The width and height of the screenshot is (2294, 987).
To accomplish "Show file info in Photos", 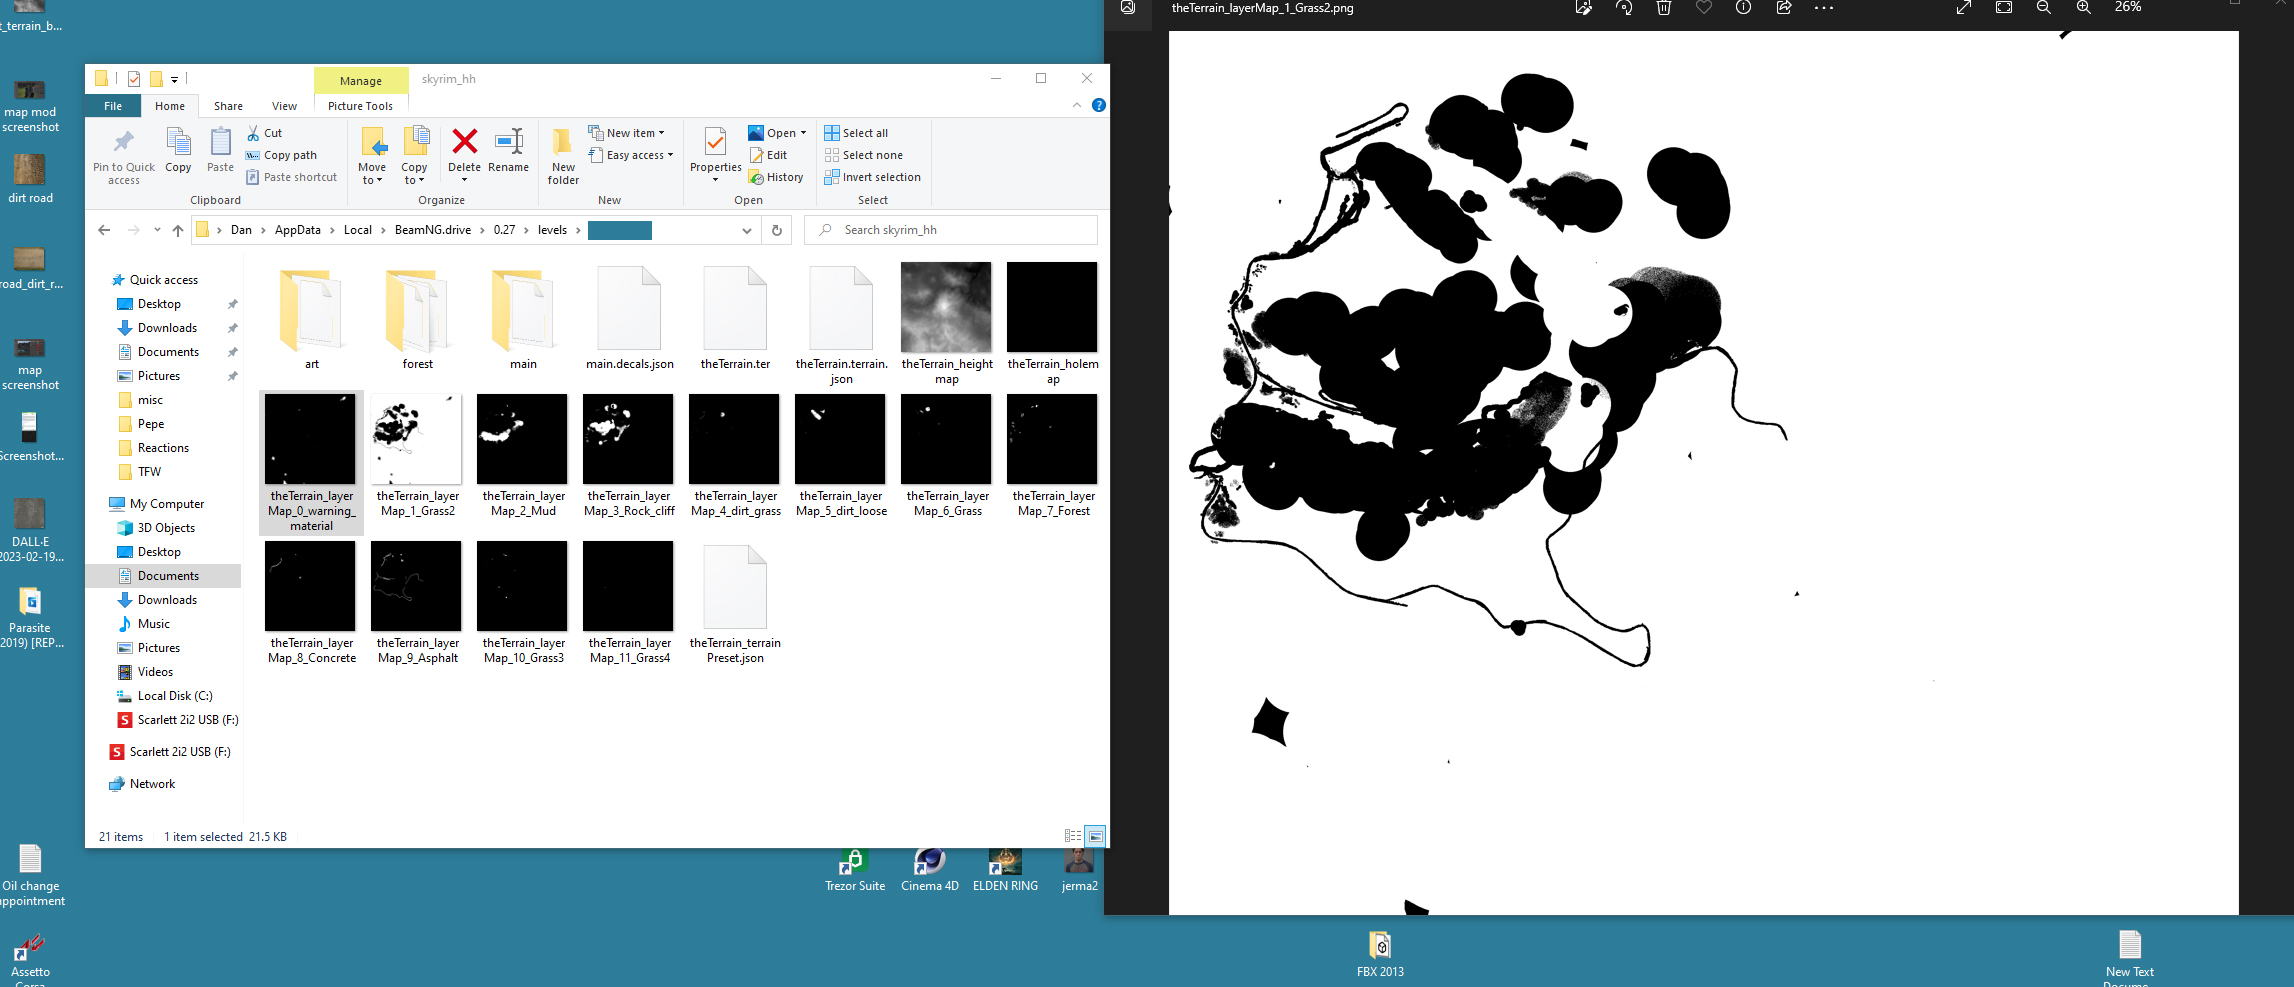I will point(1744,8).
